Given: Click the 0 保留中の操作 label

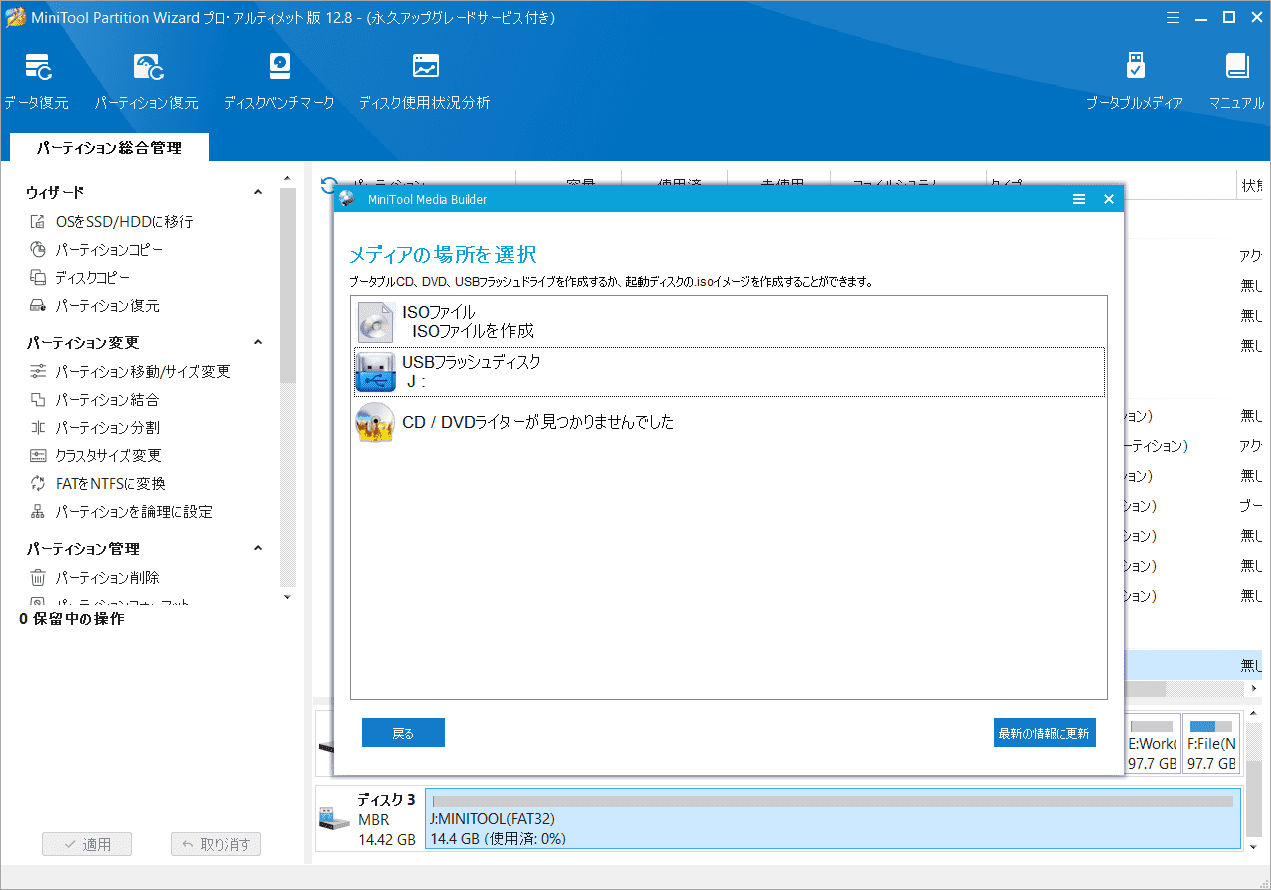Looking at the screenshot, I should [x=72, y=619].
